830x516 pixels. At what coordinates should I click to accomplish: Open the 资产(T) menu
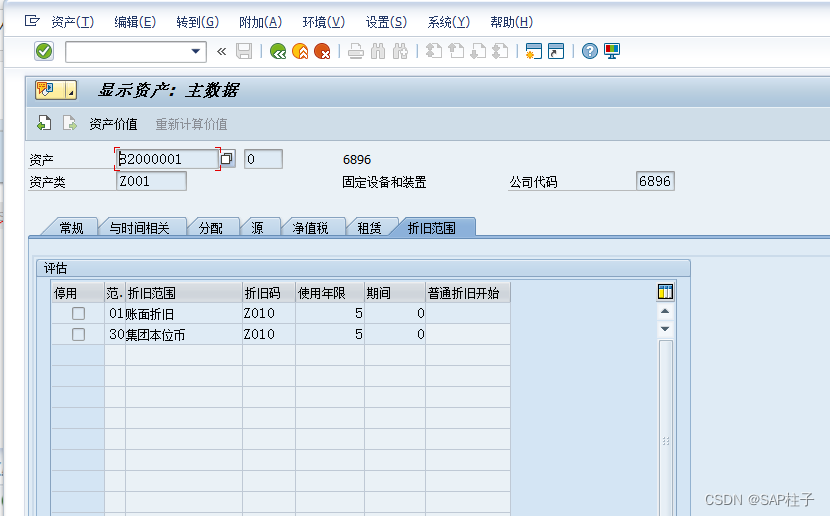[73, 22]
